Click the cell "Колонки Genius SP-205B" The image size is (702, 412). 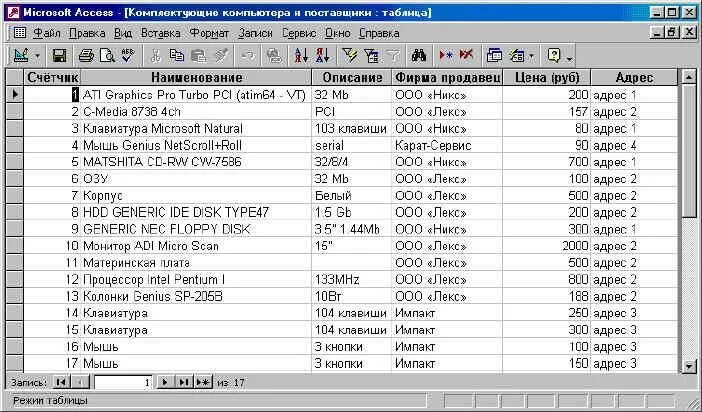196,296
